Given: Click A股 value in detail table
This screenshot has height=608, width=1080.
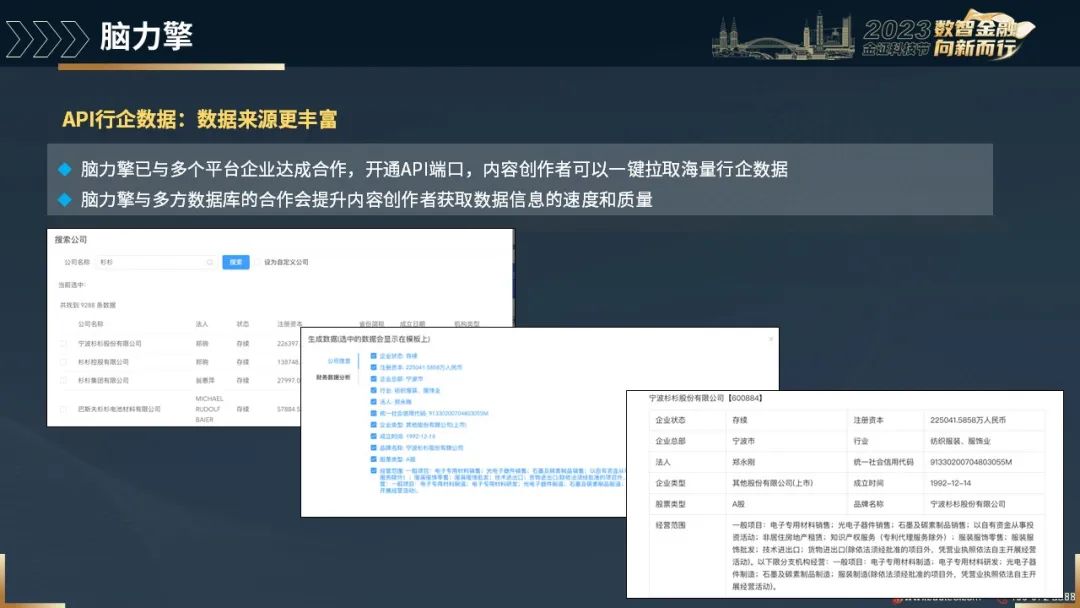Looking at the screenshot, I should [x=738, y=504].
